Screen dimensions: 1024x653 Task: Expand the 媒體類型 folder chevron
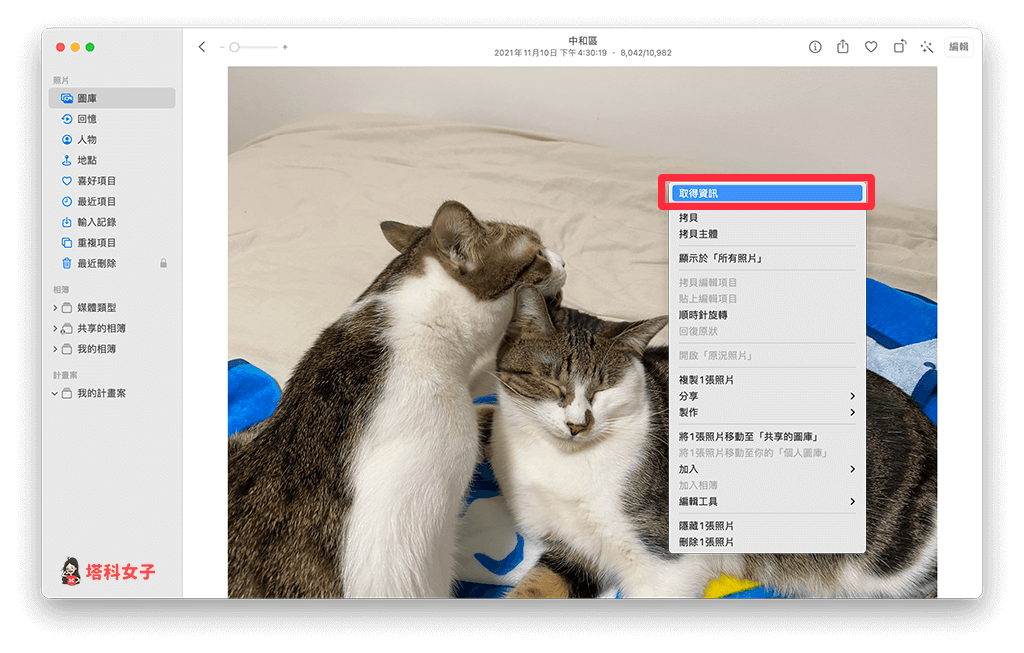pos(55,308)
